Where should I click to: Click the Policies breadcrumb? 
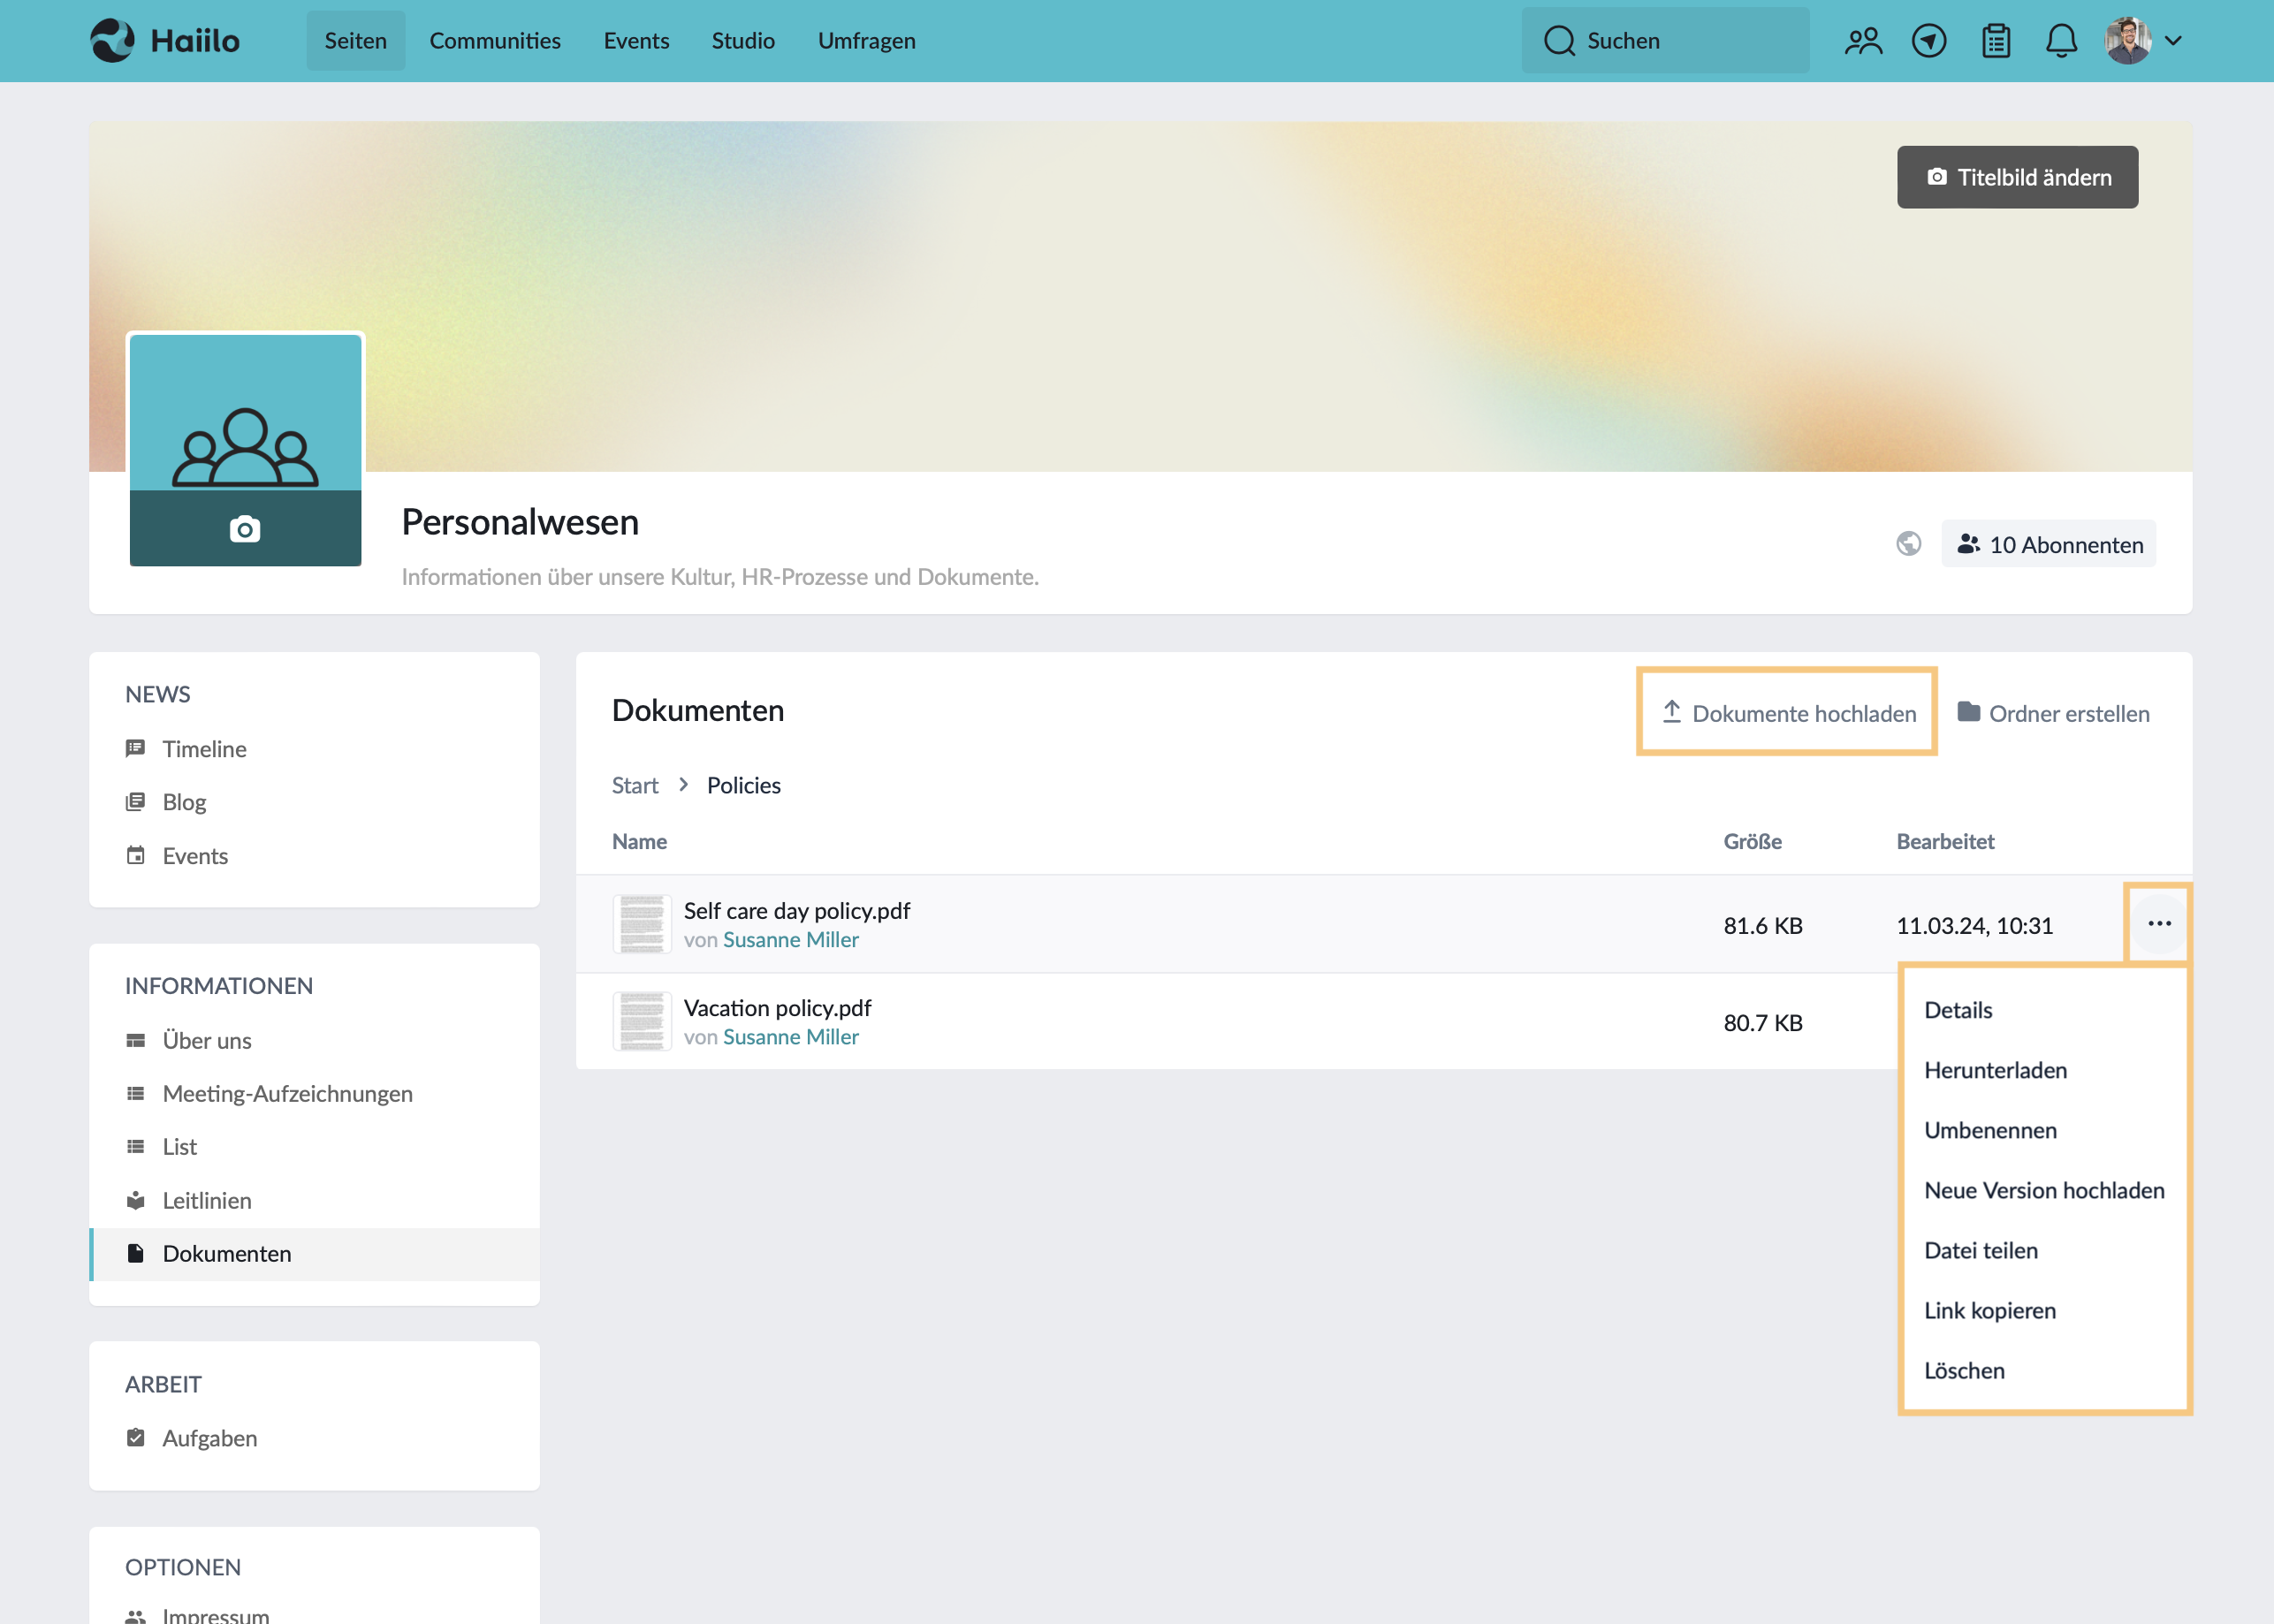click(x=743, y=785)
